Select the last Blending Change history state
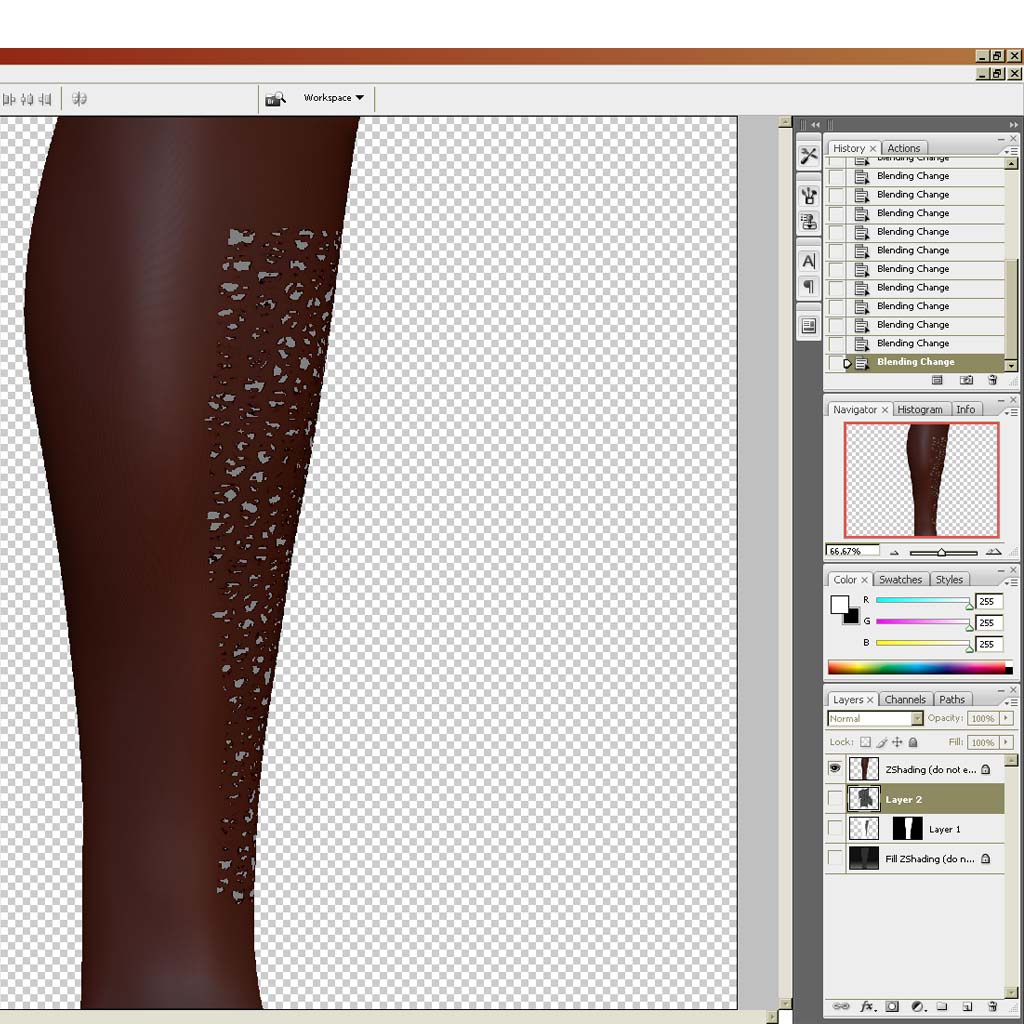 pos(915,362)
